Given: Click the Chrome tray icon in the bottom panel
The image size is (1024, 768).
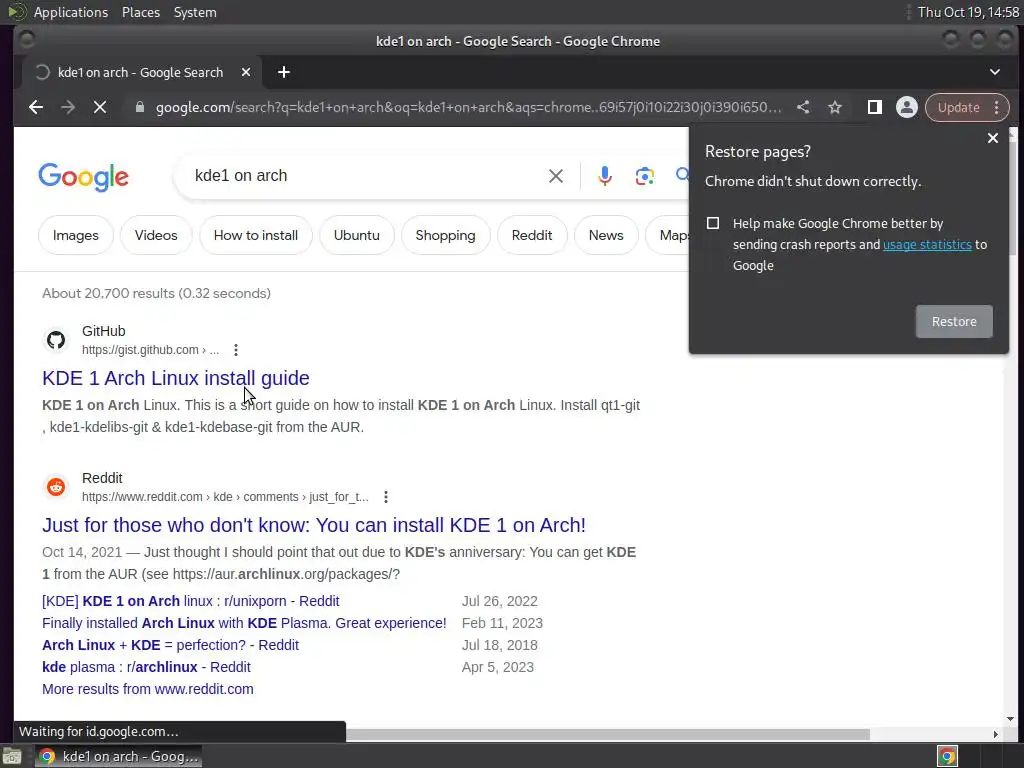Looking at the screenshot, I should coord(947,756).
